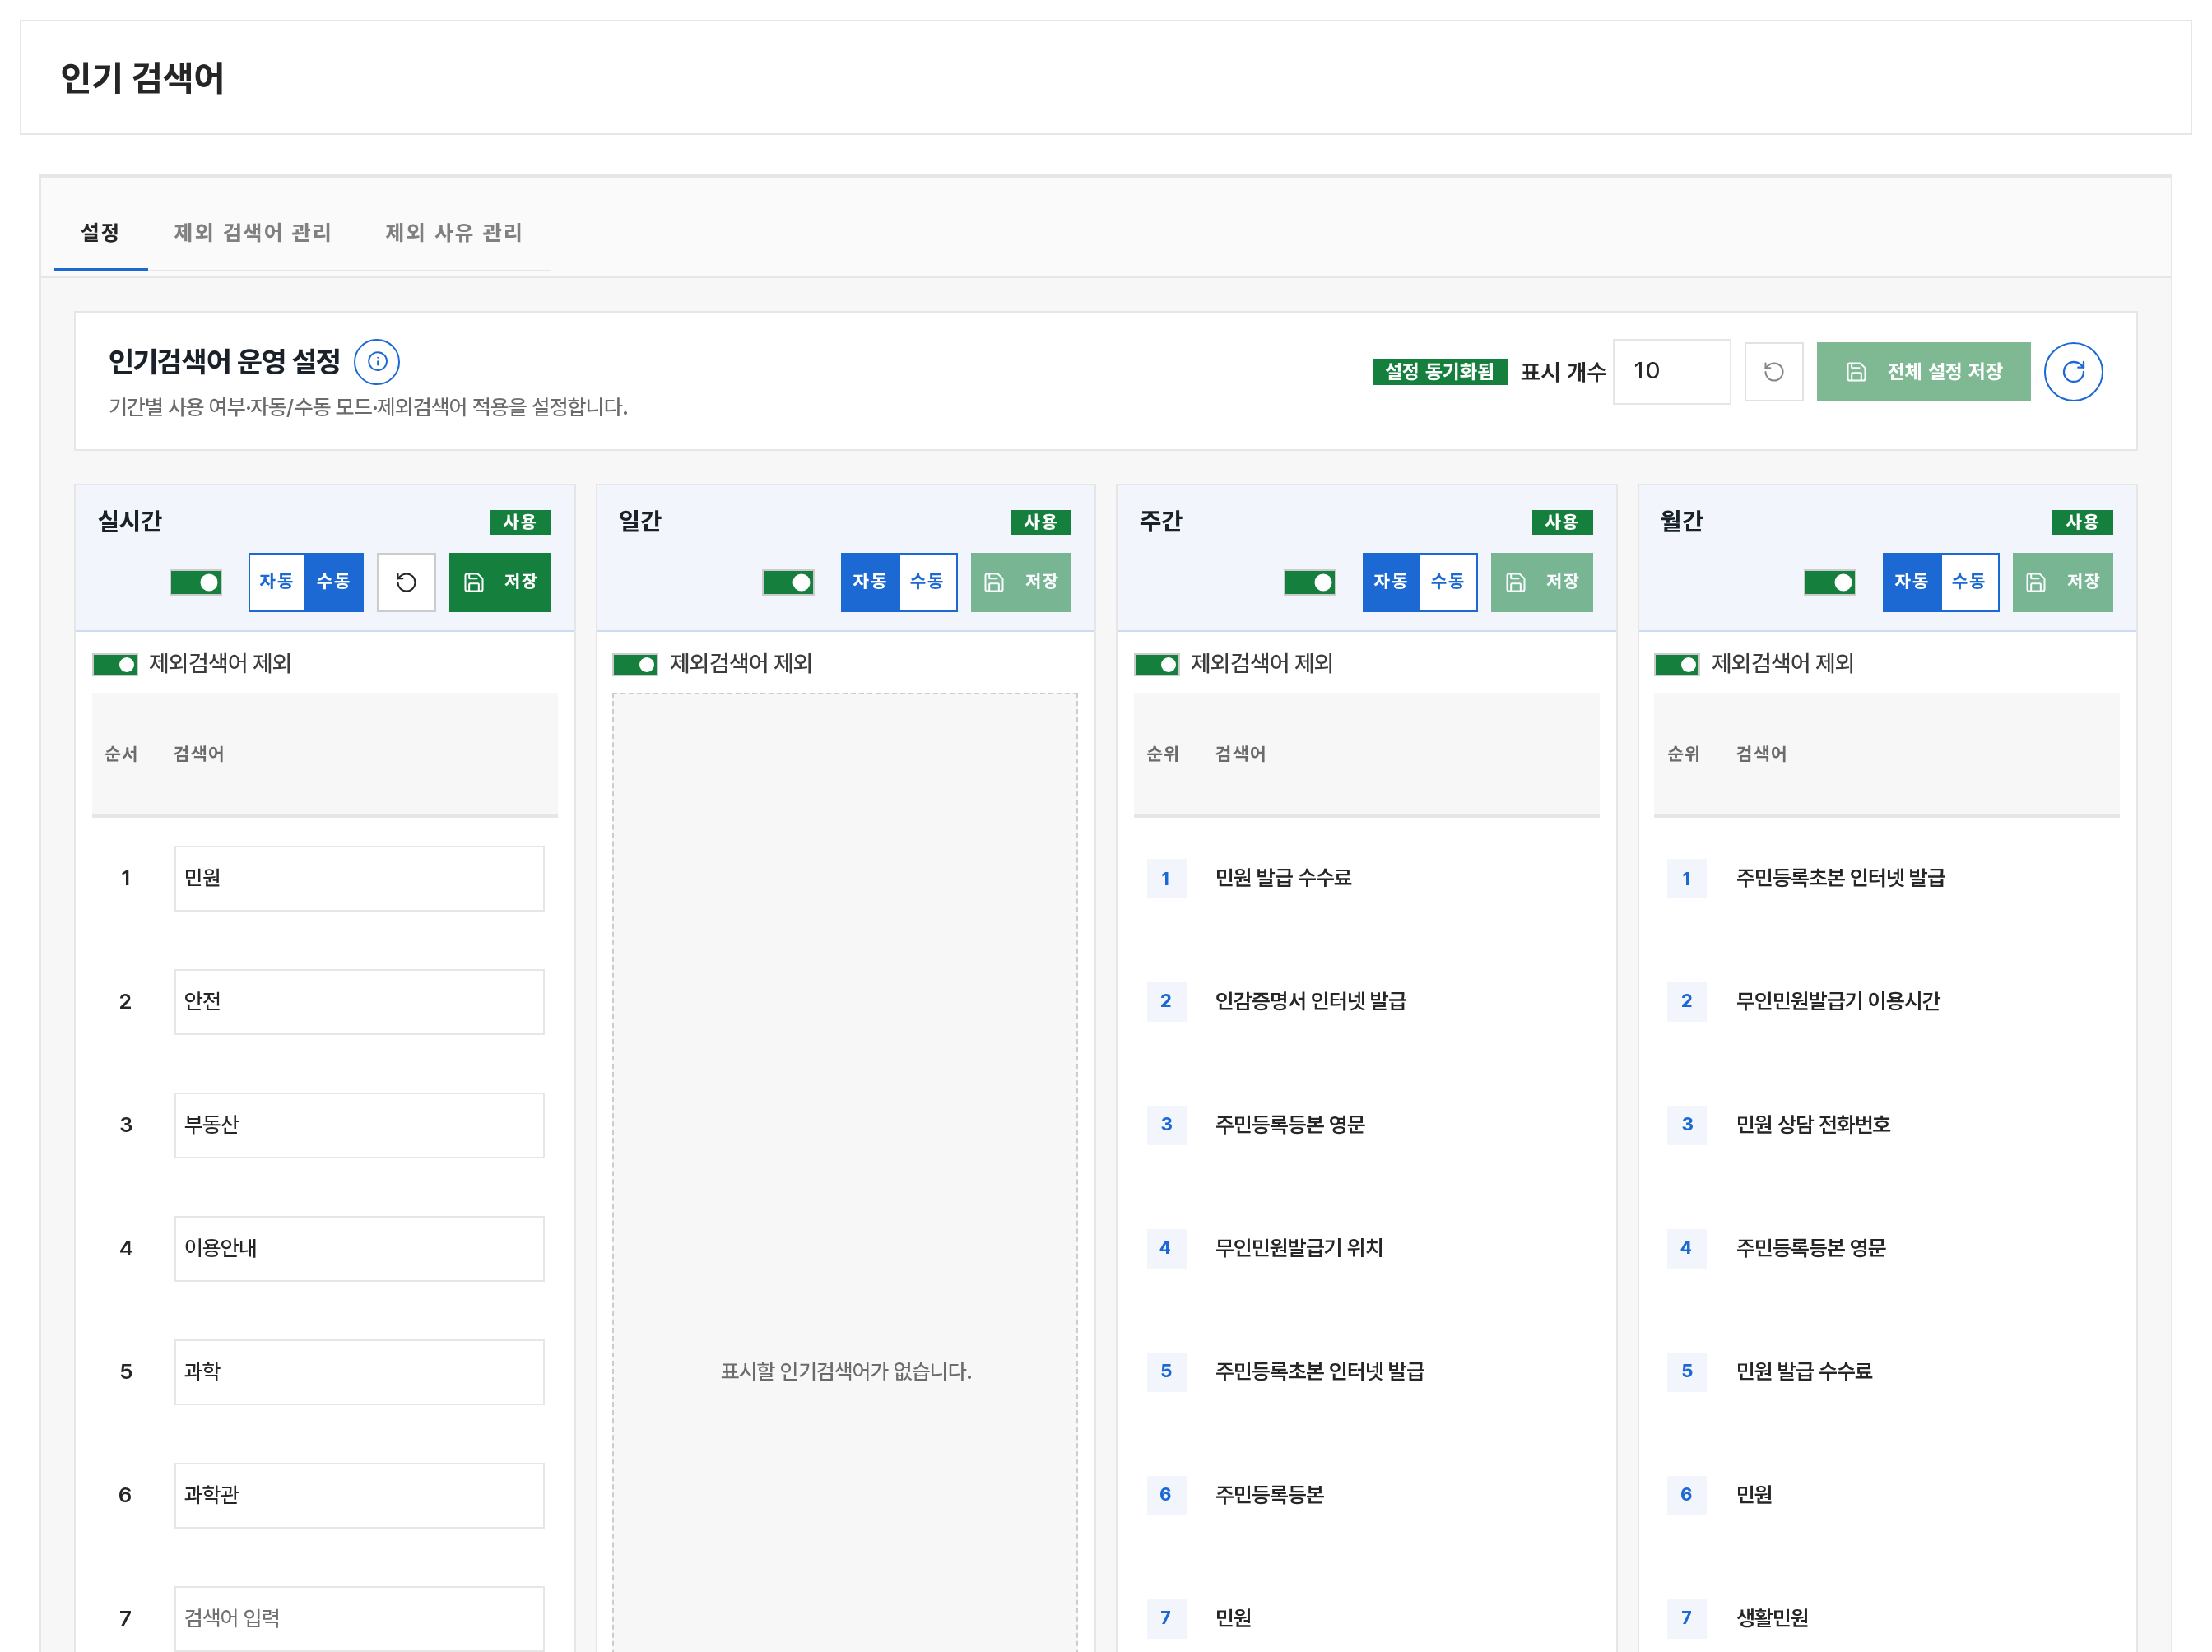Switch to the 제외 사유 관리 tab
This screenshot has height=1652, width=2212.
tap(453, 233)
